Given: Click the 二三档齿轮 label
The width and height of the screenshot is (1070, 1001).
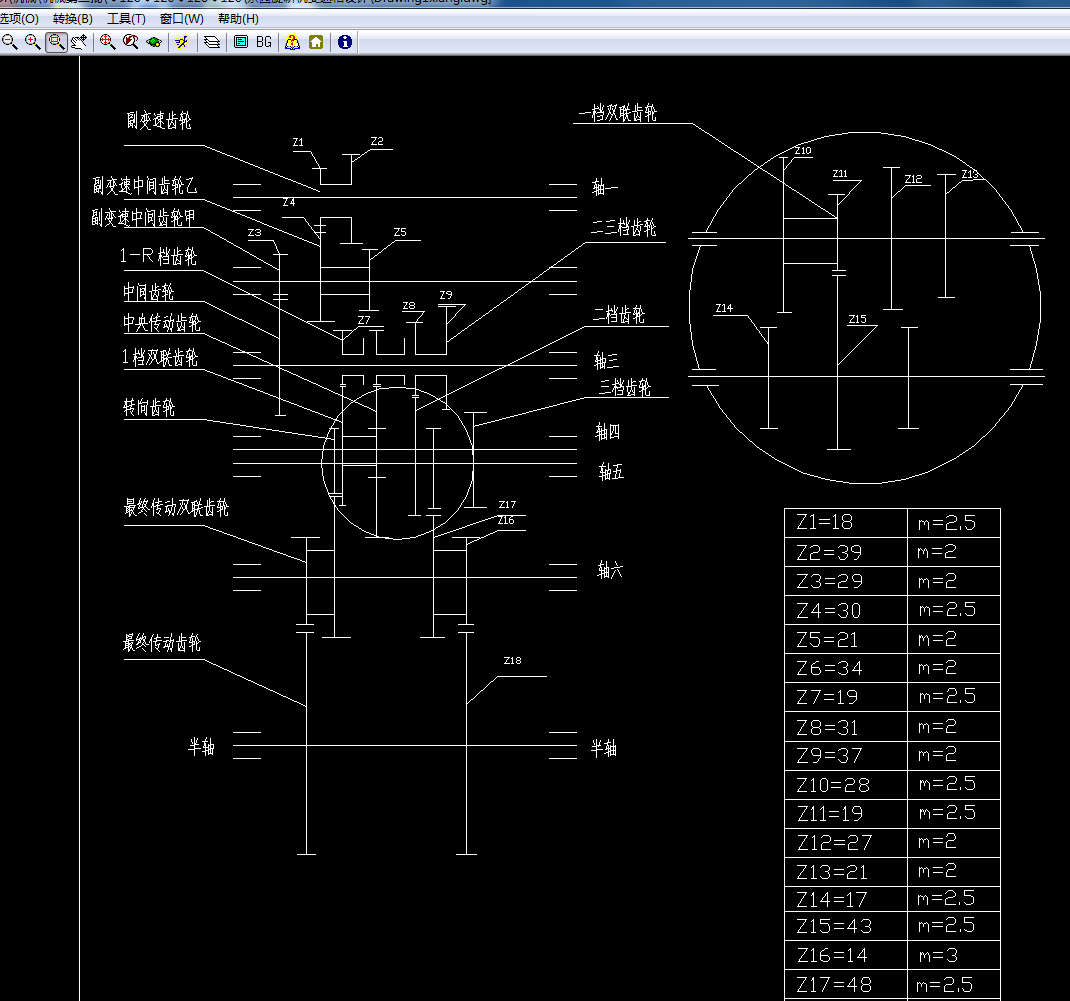Looking at the screenshot, I should pyautogui.click(x=623, y=227).
